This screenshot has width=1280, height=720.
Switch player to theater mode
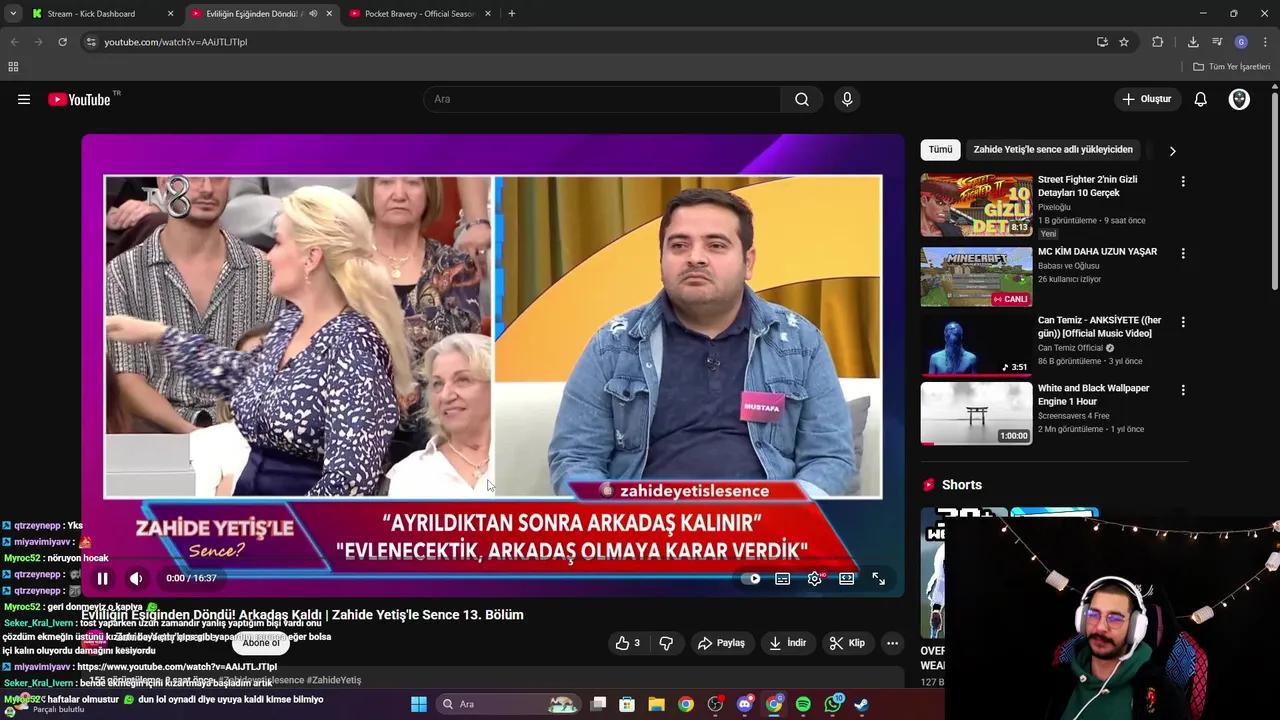point(847,578)
